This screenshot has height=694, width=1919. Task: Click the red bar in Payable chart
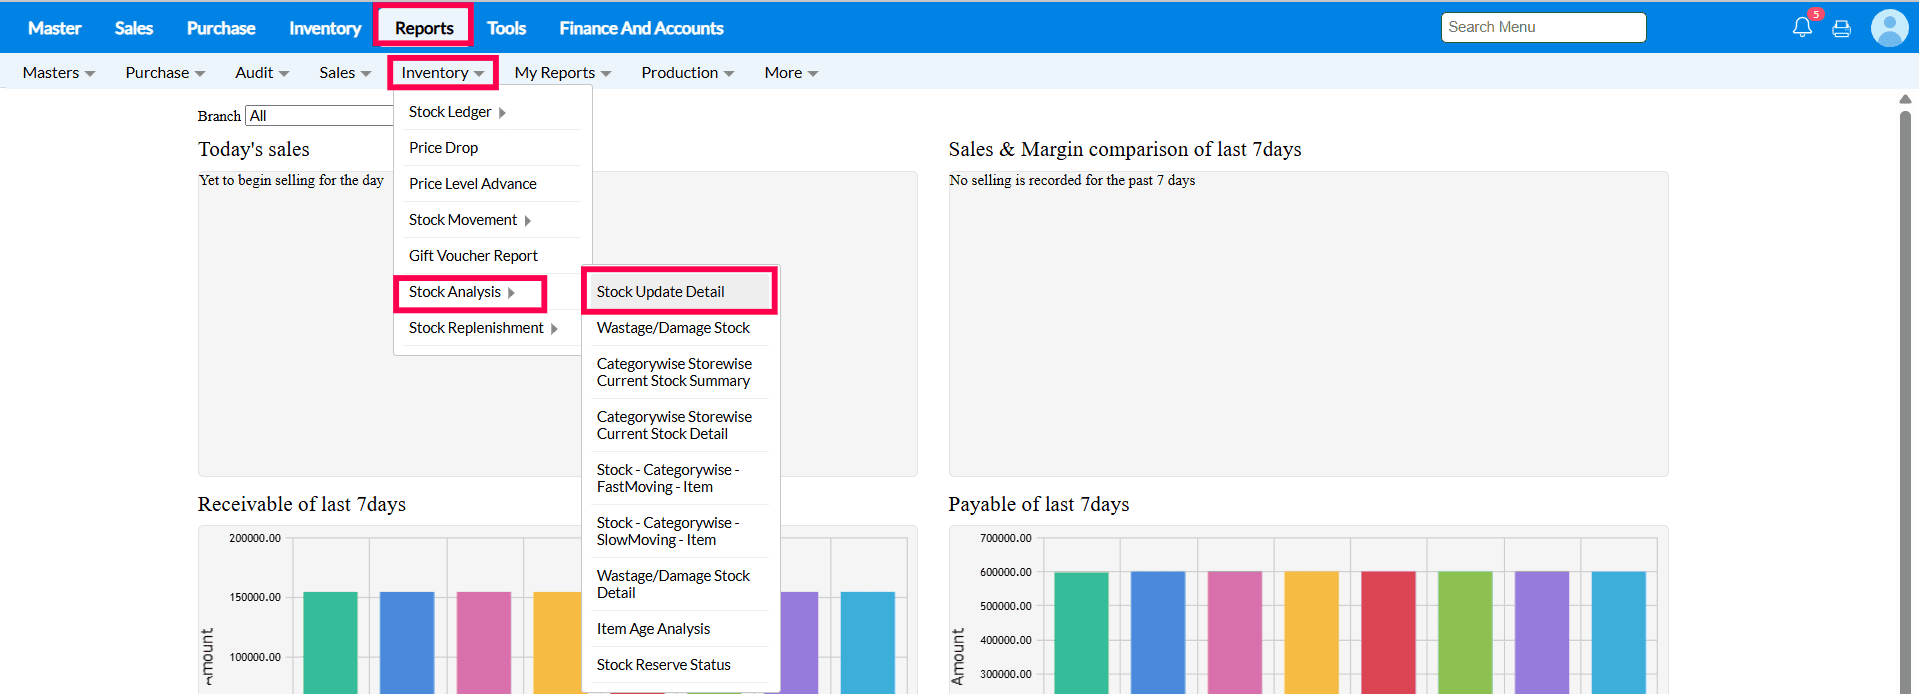(x=1388, y=630)
